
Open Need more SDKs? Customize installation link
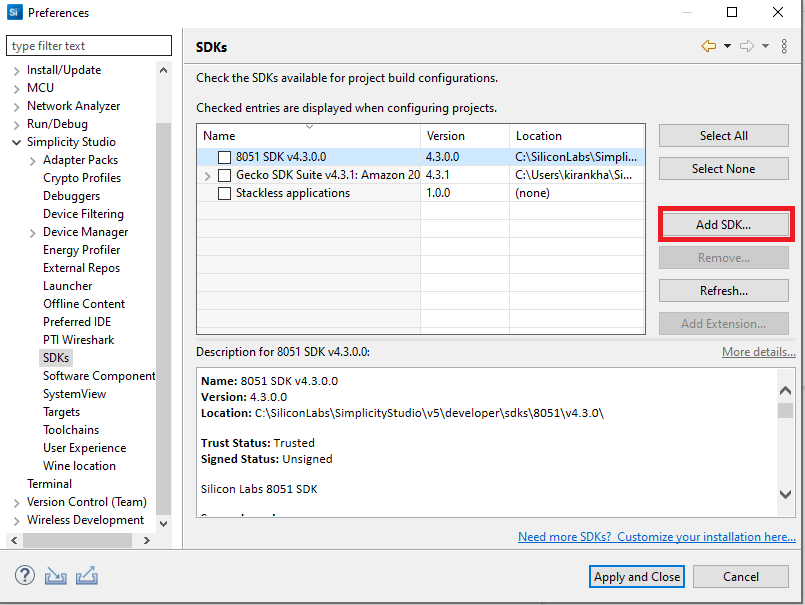click(657, 537)
